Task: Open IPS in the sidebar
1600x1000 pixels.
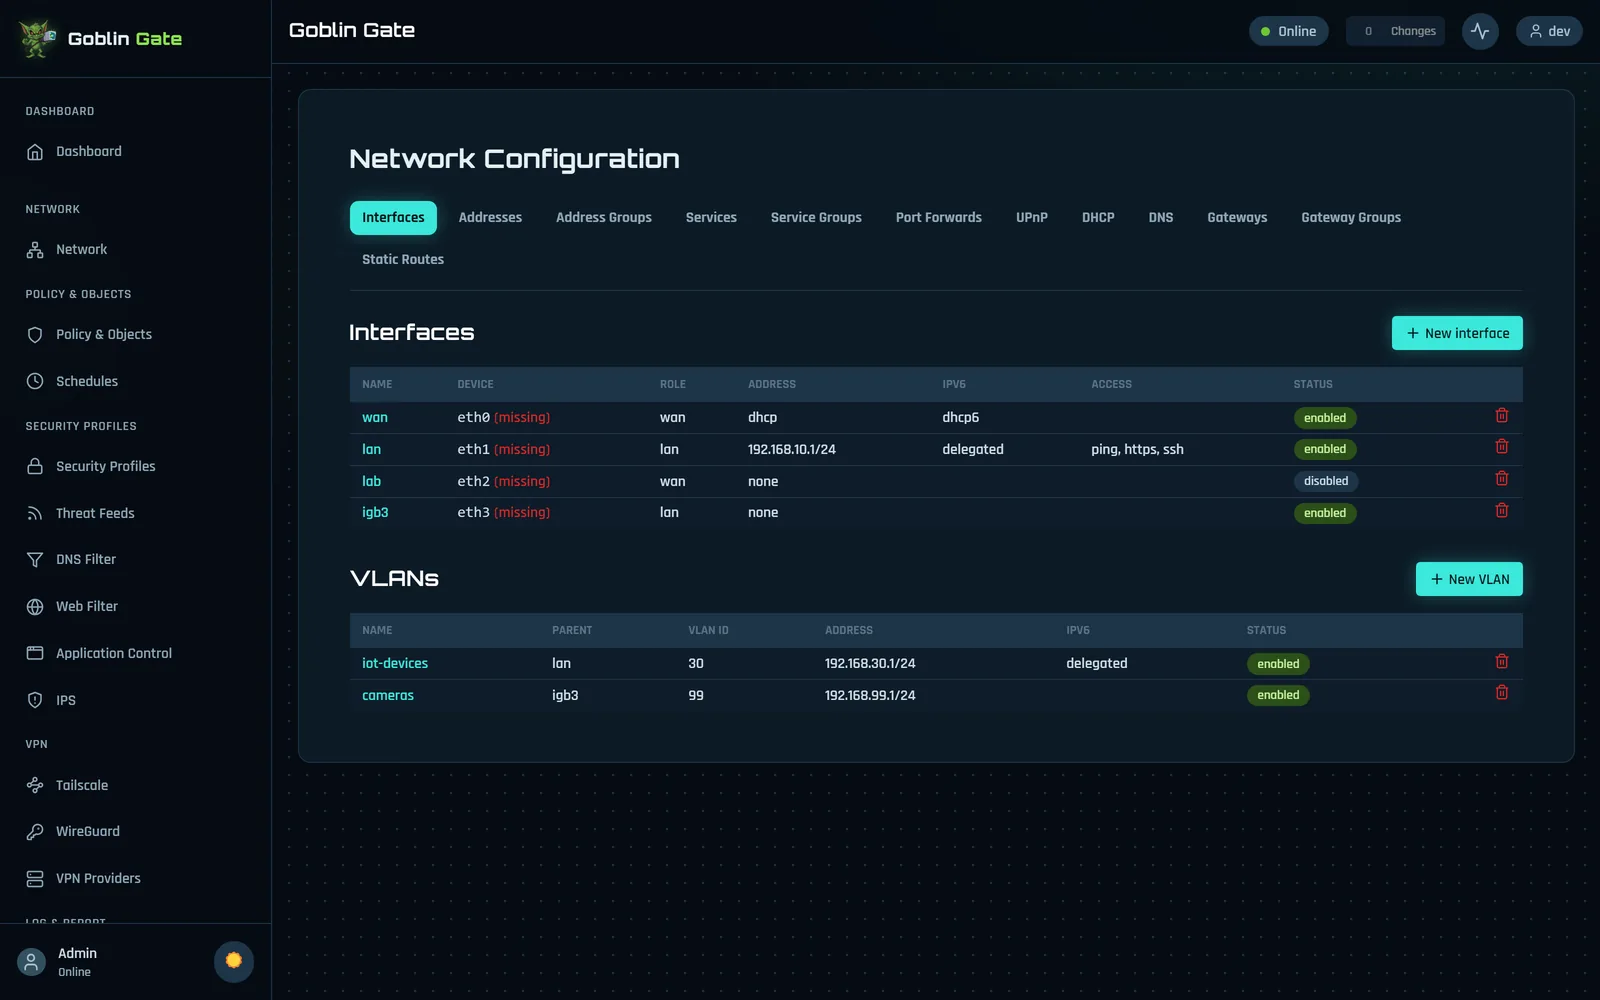Action: 135,700
